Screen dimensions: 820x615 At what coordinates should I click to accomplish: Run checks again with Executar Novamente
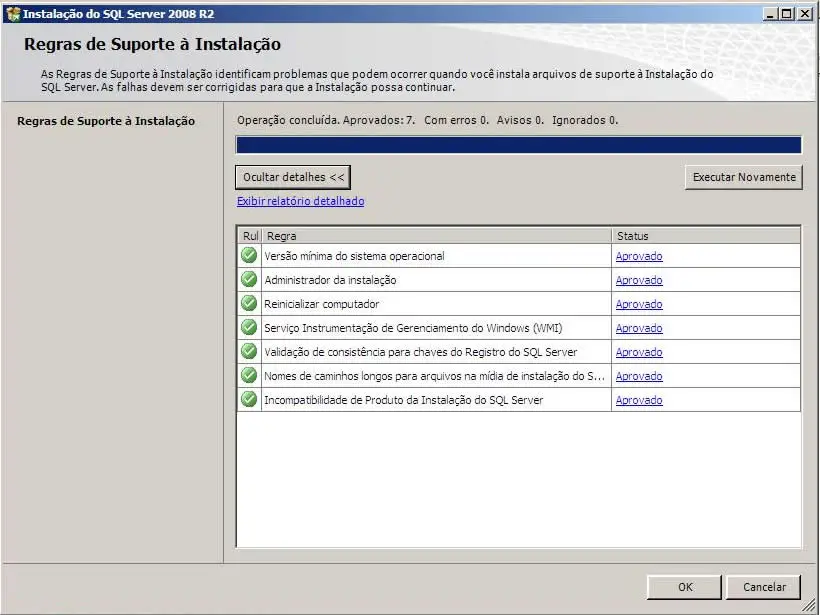coord(744,177)
